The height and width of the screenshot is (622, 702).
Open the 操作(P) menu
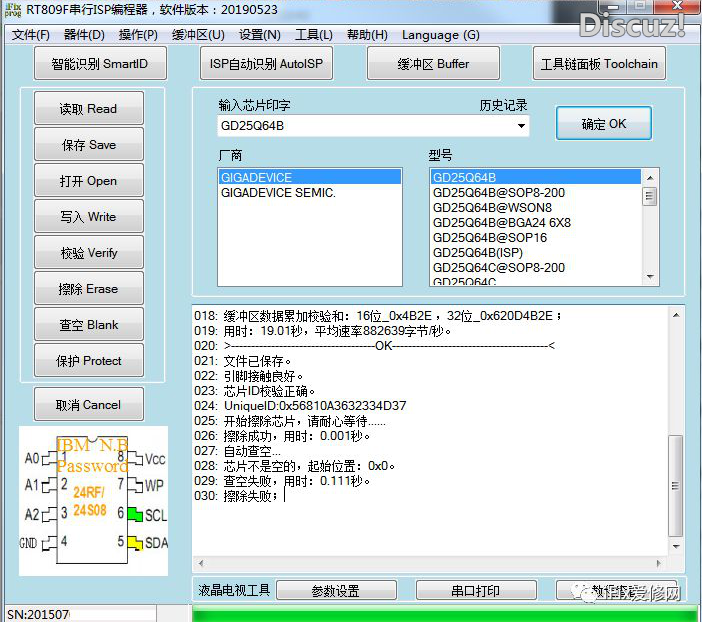click(x=138, y=35)
